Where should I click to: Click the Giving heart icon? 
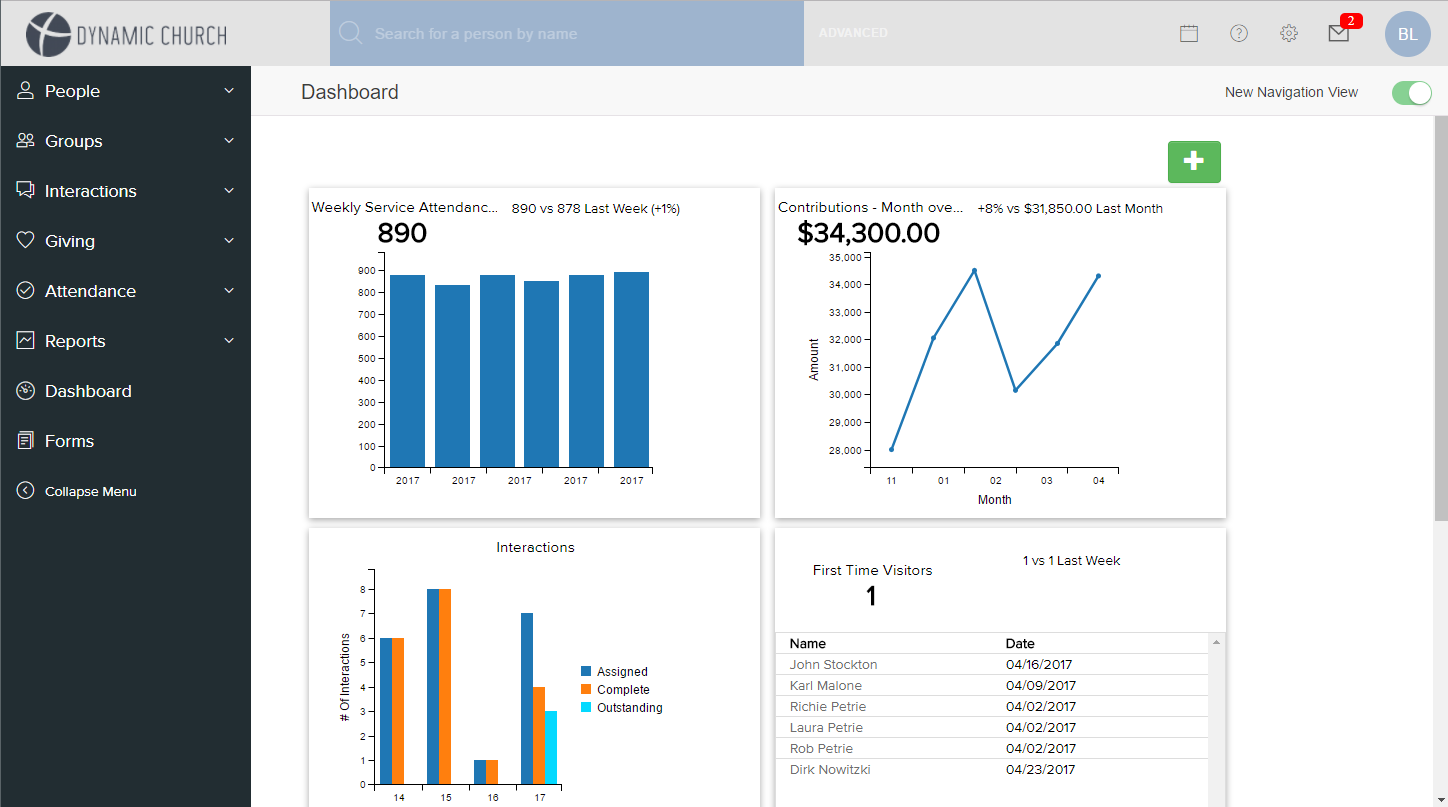(24, 240)
